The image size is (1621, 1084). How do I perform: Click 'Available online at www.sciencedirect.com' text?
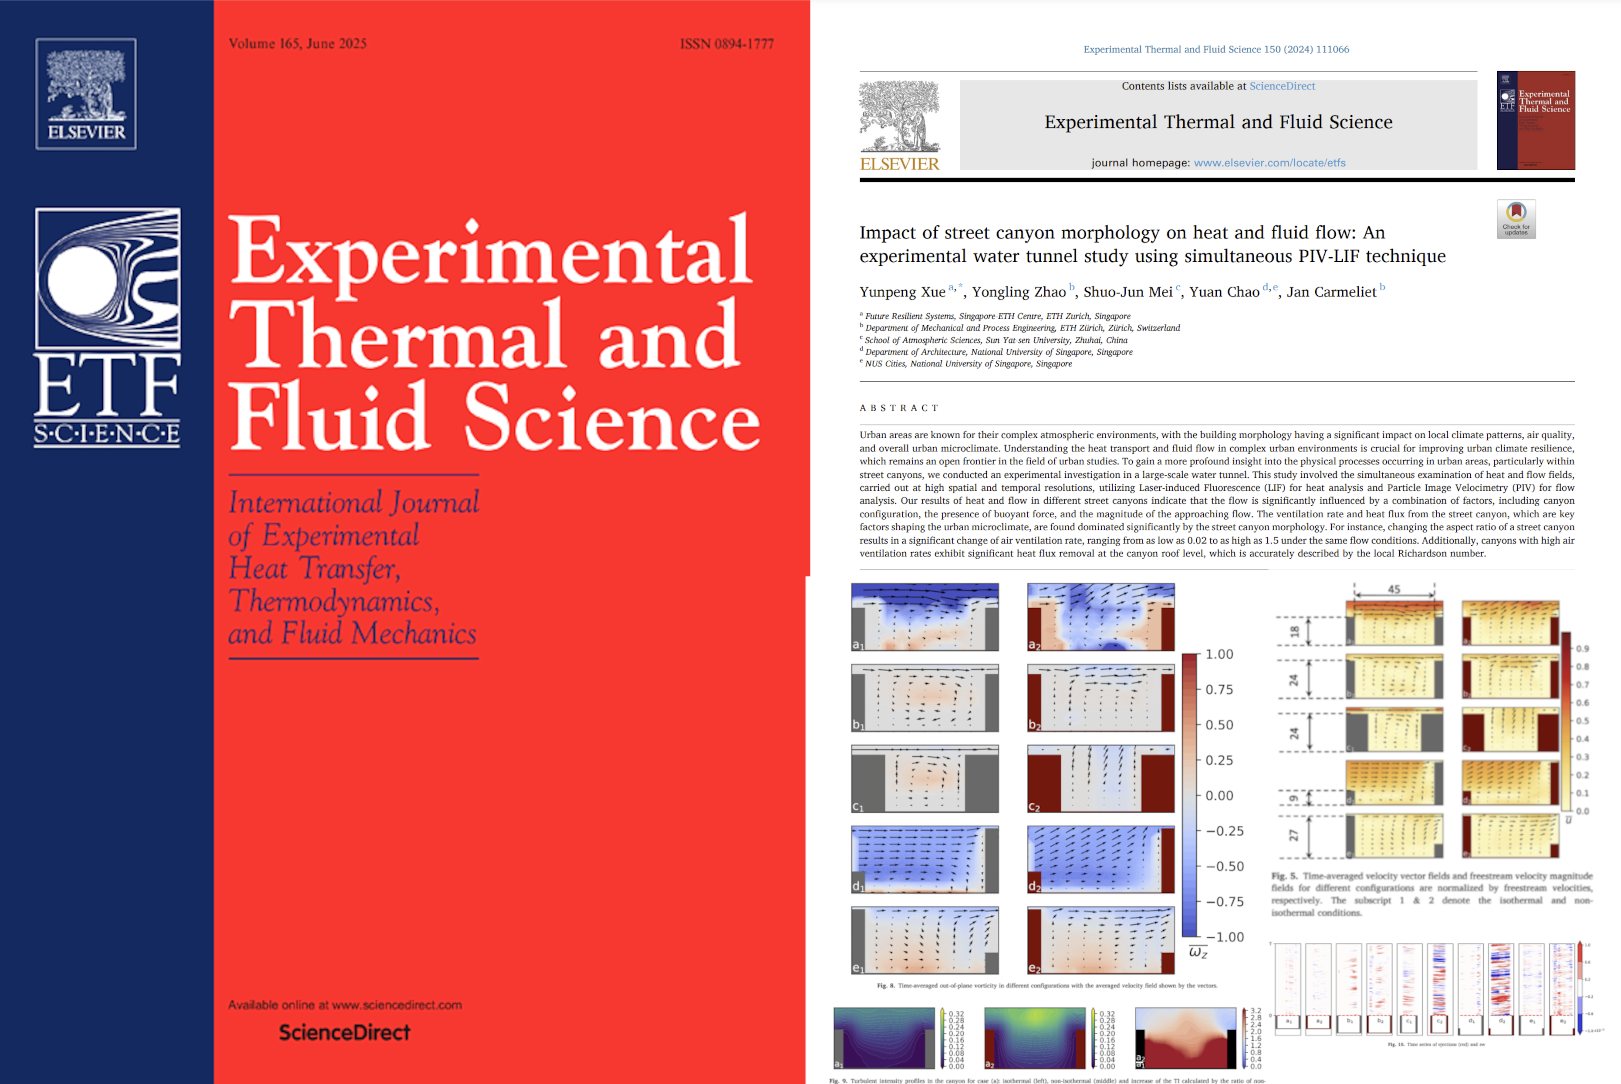pyautogui.click(x=345, y=1005)
